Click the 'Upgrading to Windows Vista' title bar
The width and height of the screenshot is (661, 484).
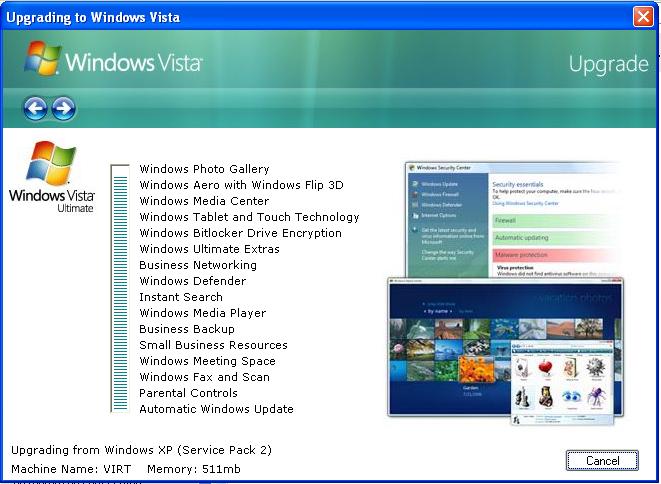[316, 17]
